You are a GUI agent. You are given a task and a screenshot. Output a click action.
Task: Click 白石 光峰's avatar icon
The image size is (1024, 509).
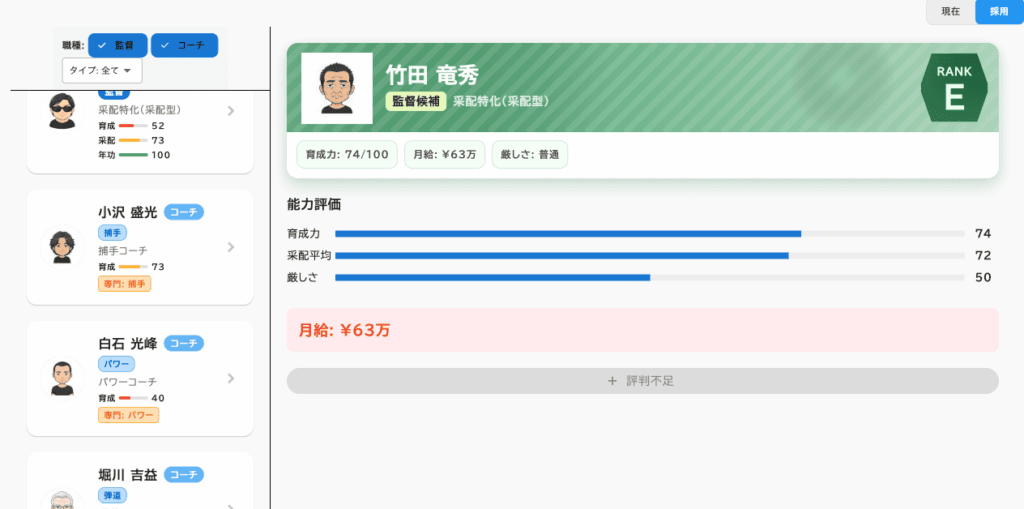click(x=62, y=377)
